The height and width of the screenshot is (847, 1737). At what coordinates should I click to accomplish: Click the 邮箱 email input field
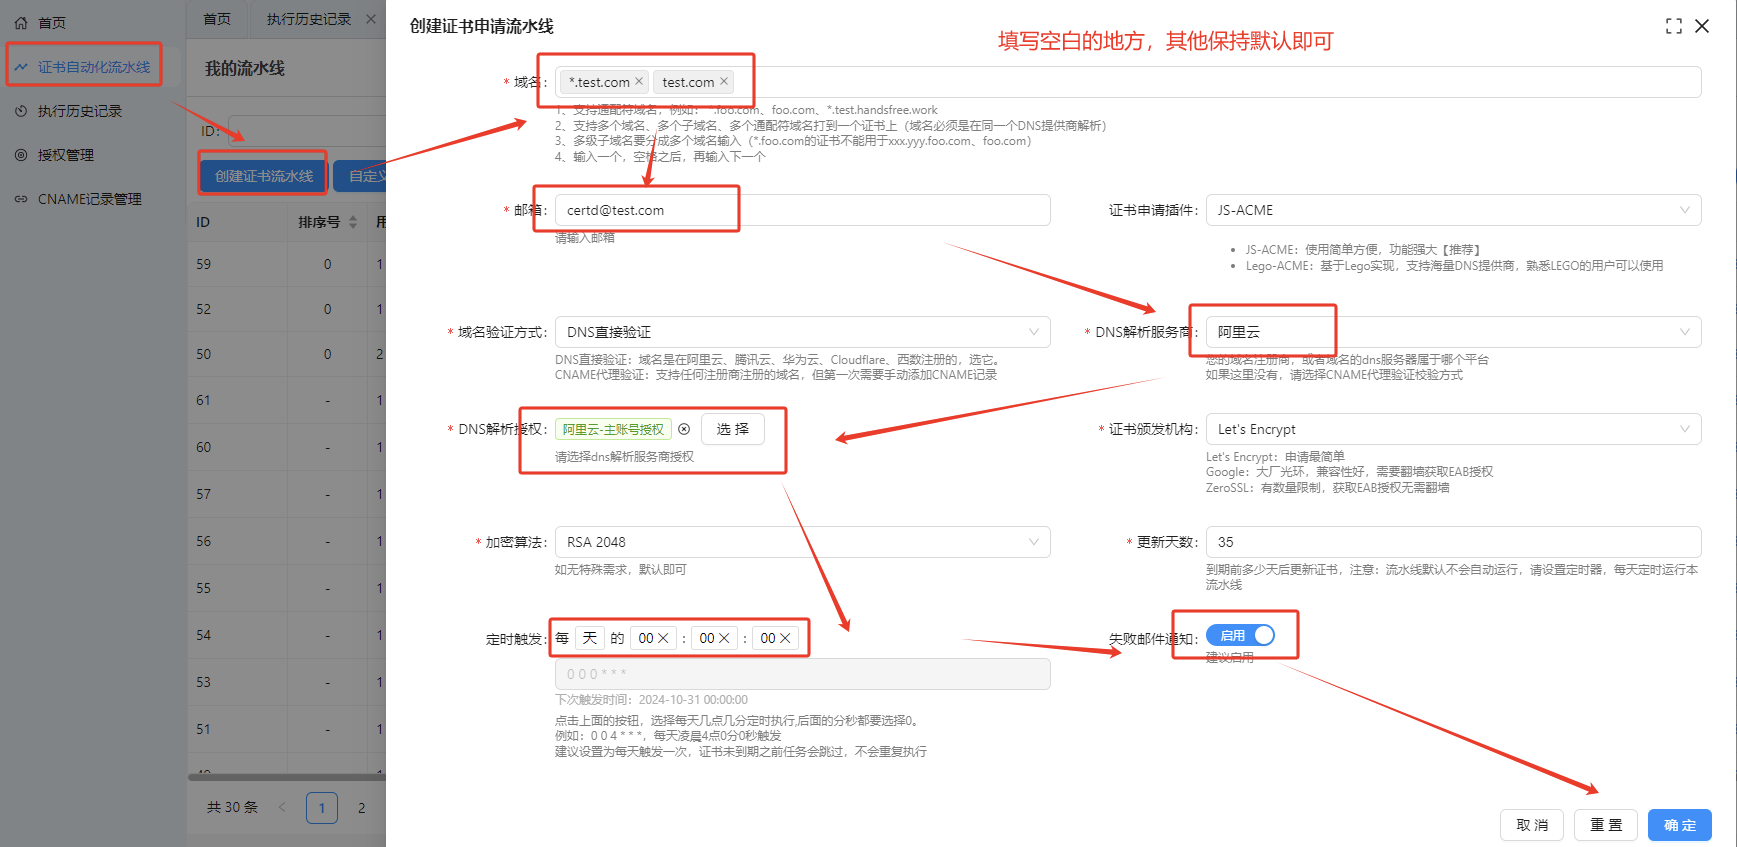pyautogui.click(x=802, y=210)
